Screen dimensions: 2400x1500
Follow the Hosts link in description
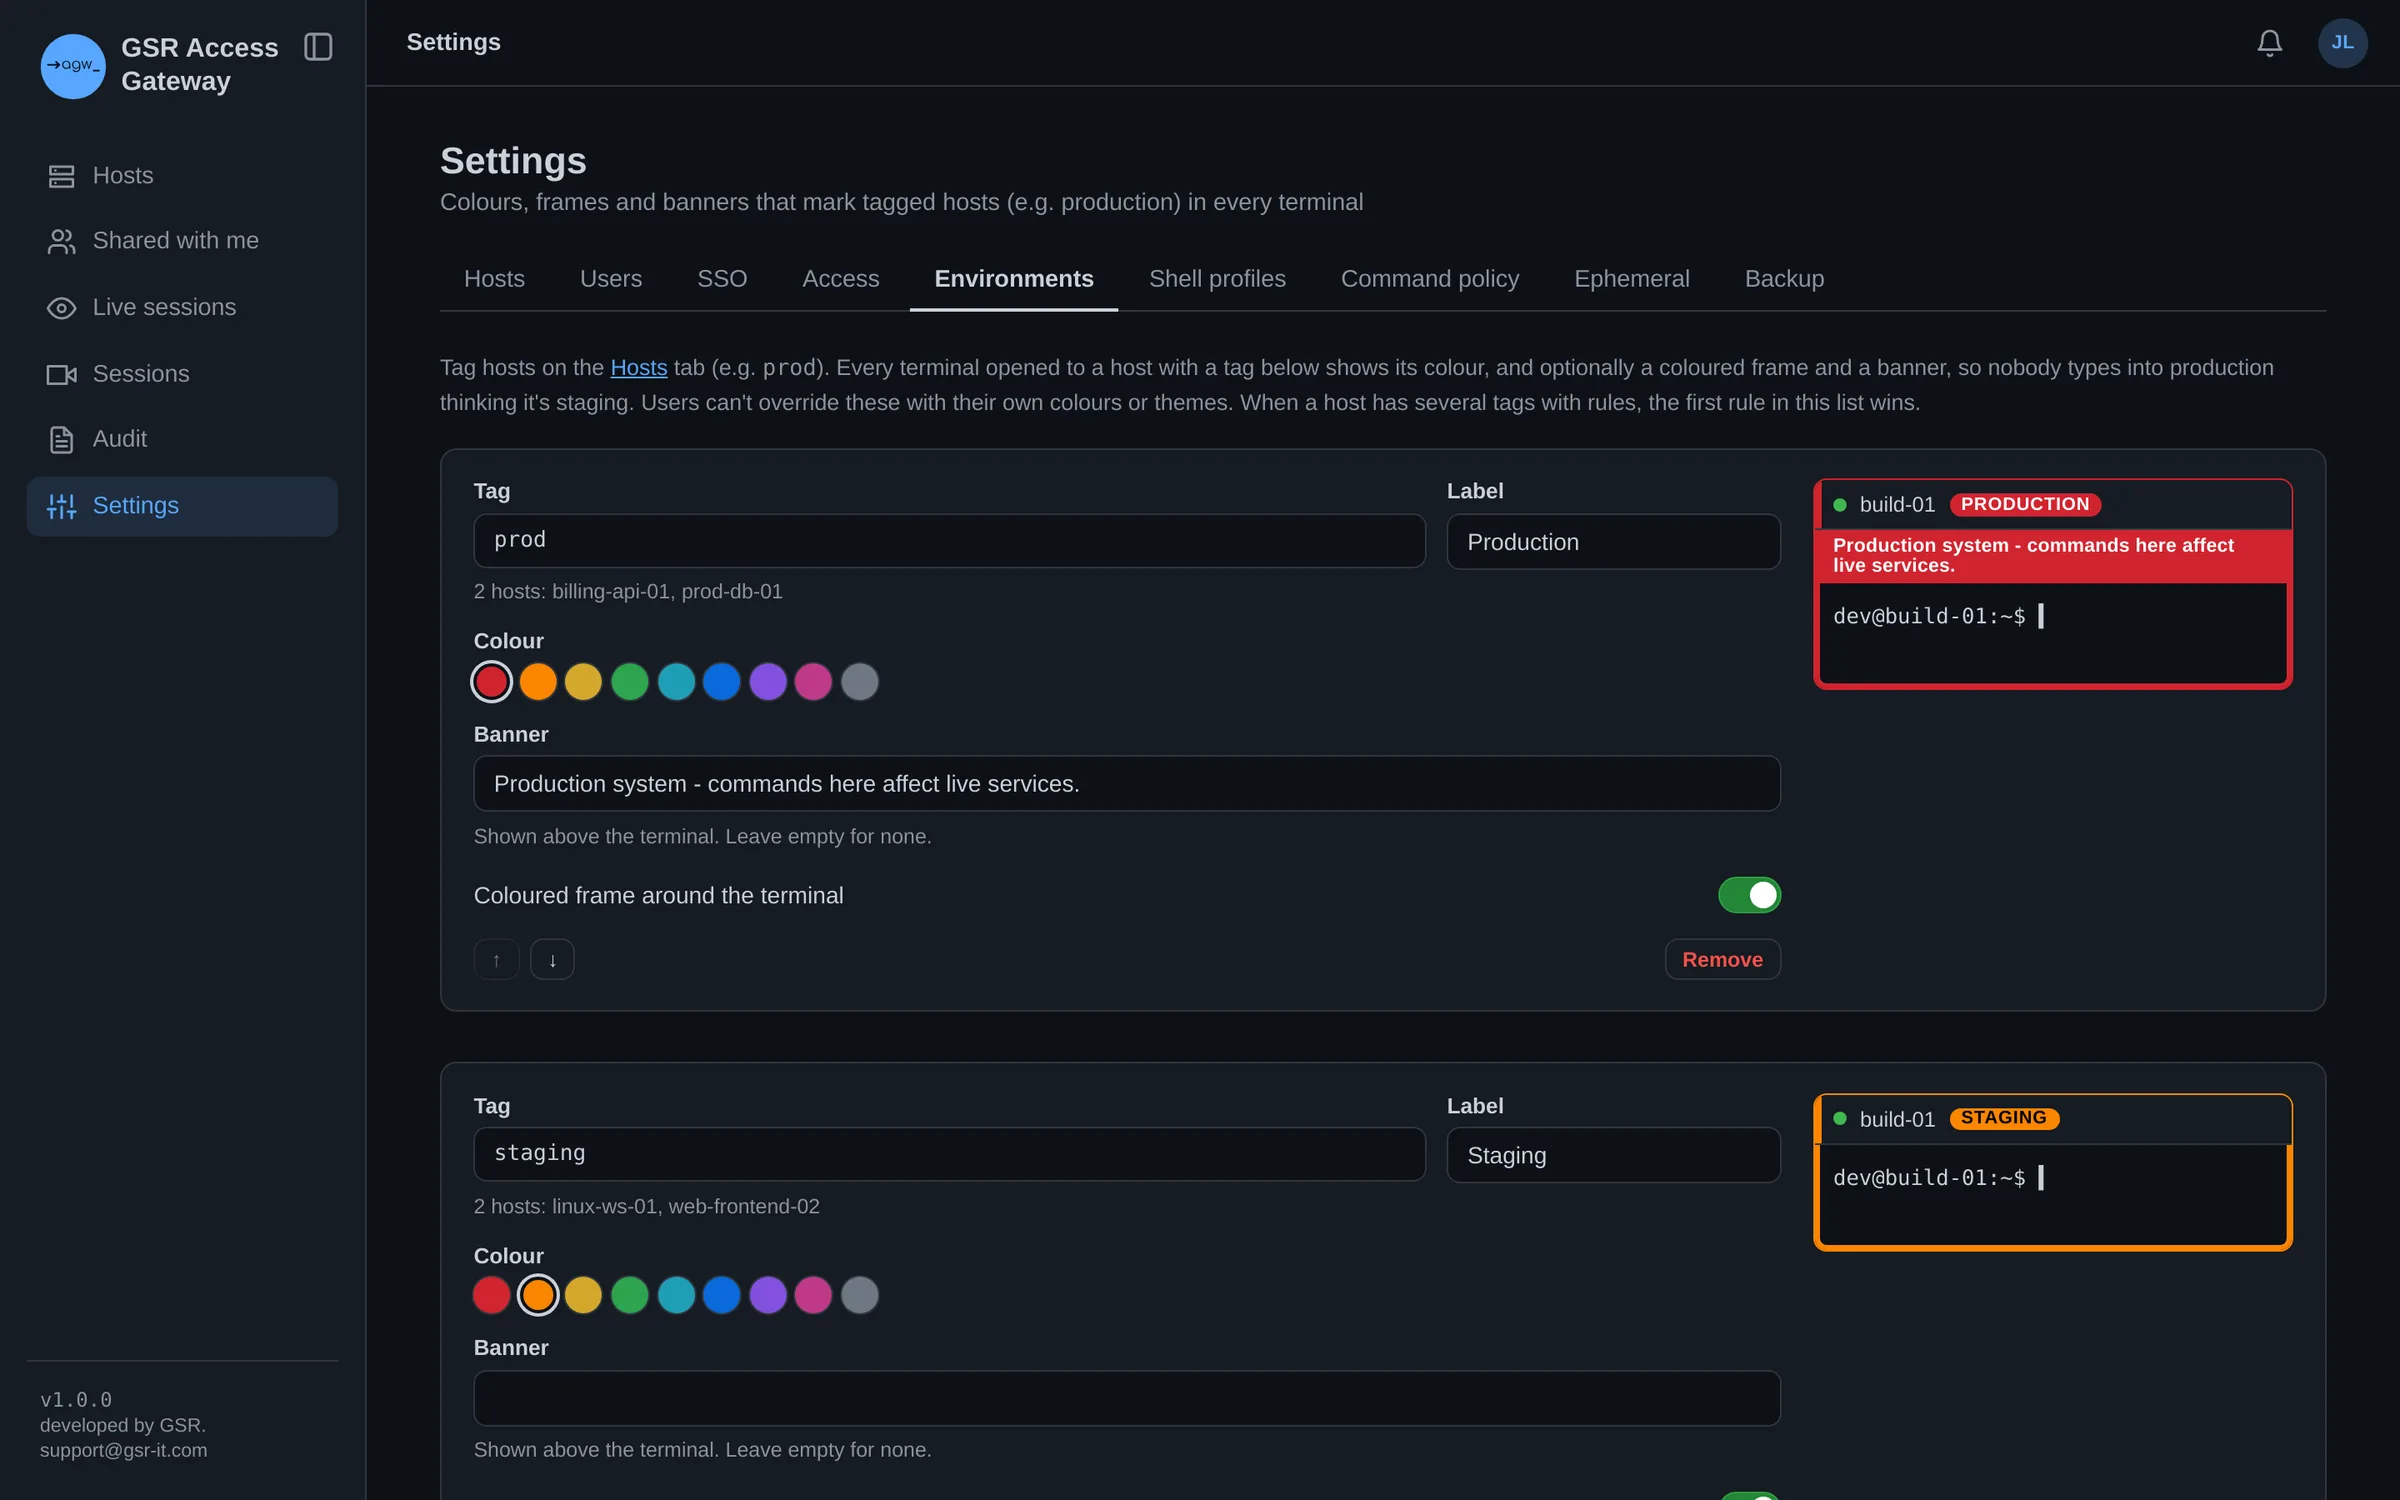pos(638,368)
